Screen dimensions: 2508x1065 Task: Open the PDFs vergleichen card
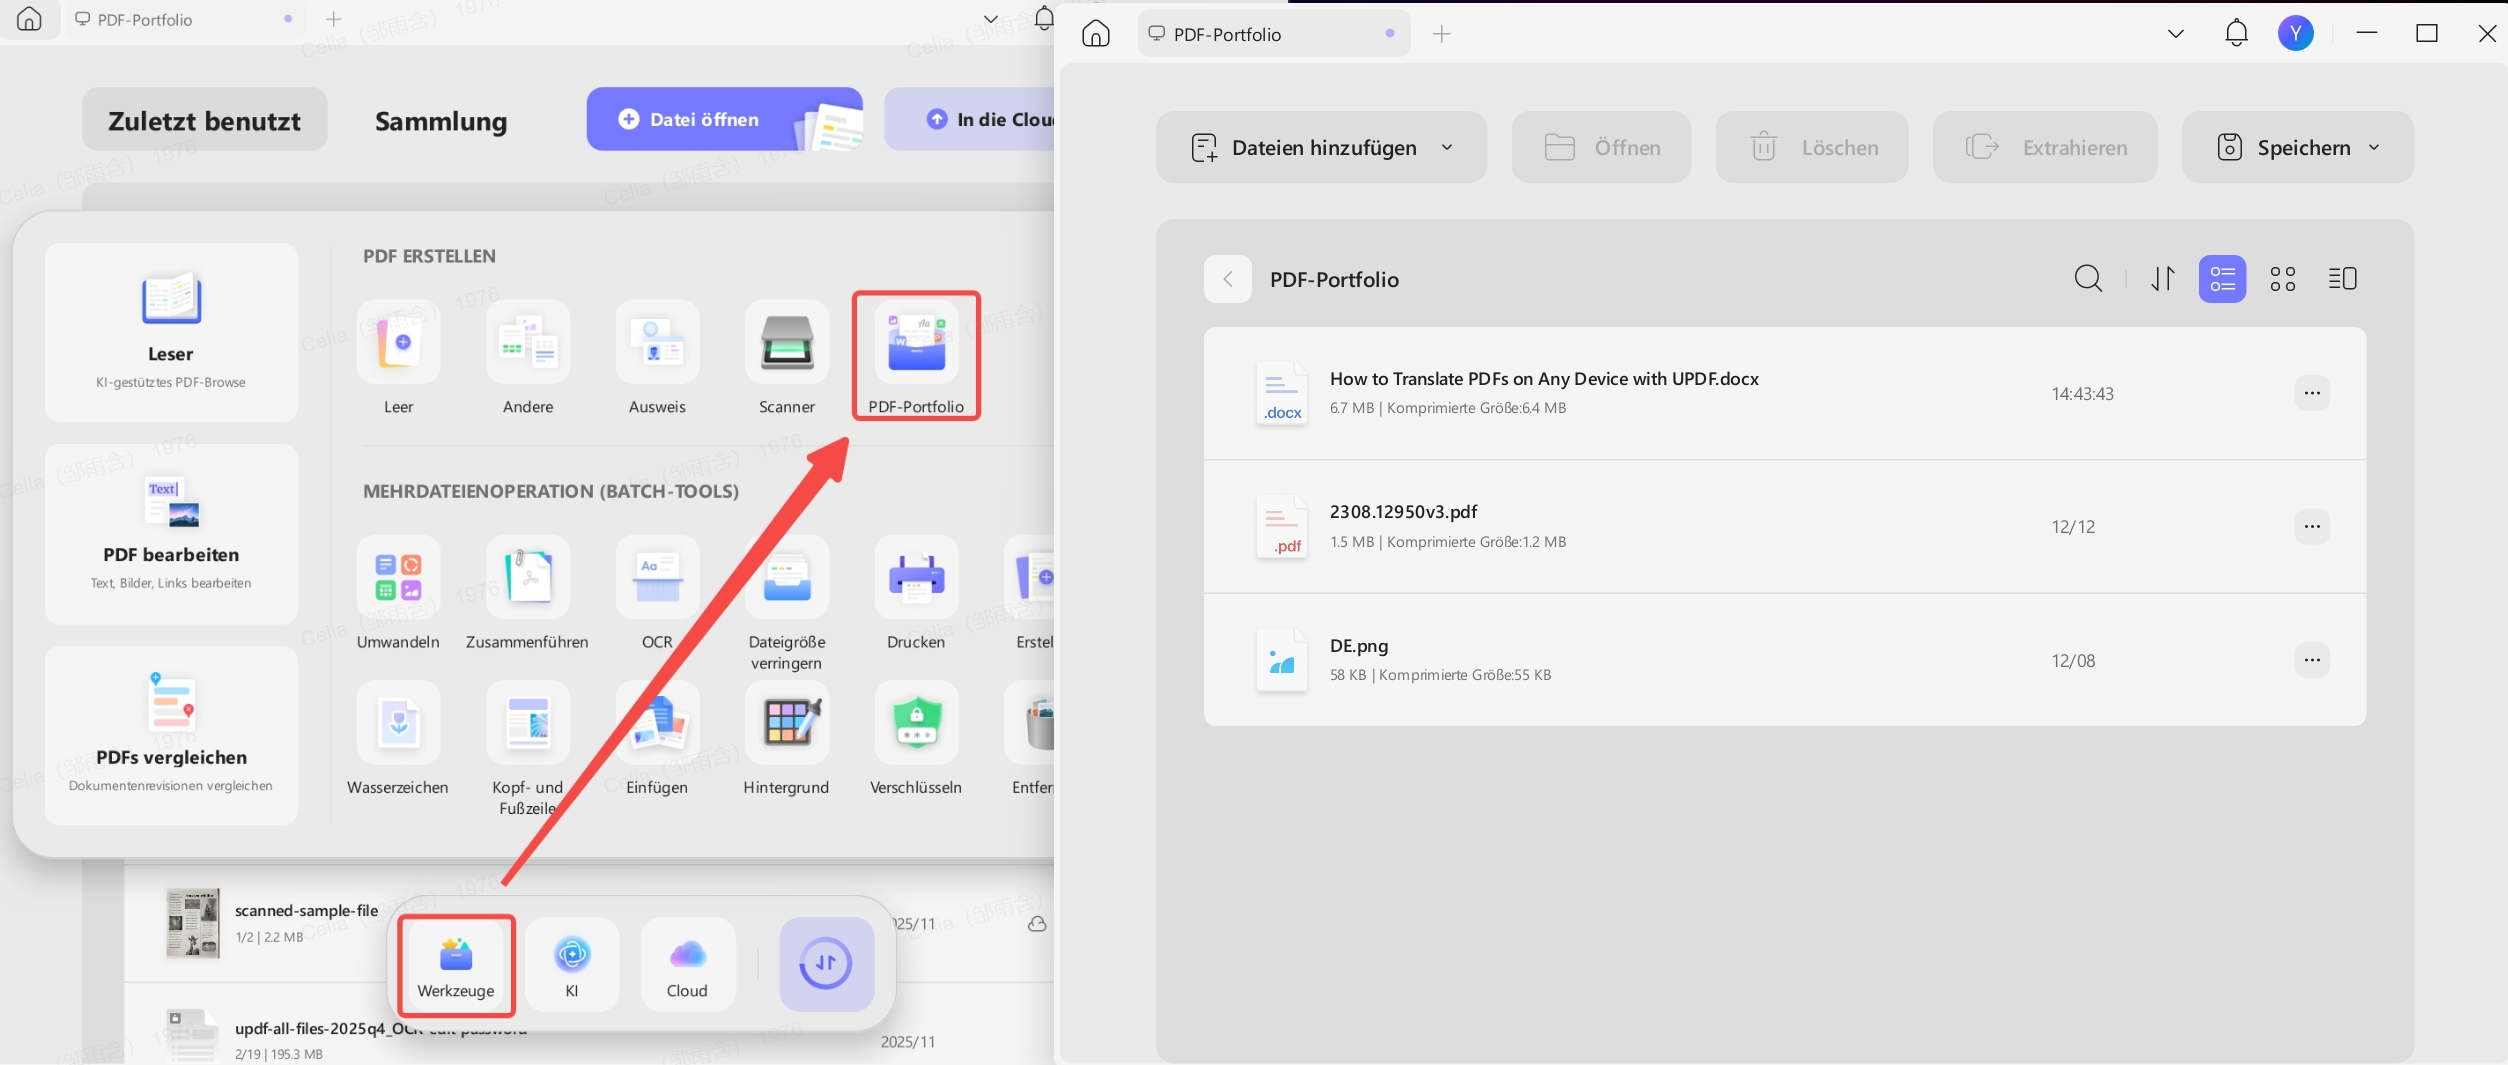pyautogui.click(x=171, y=735)
